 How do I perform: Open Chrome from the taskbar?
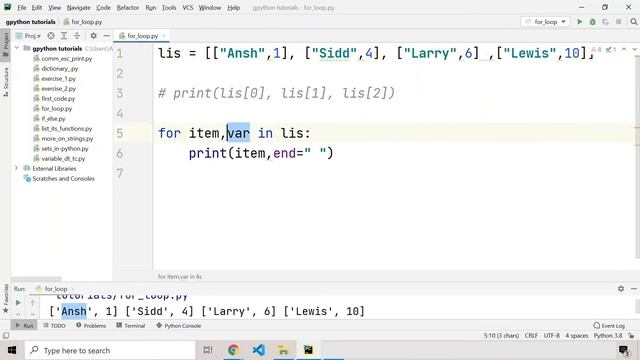tap(233, 350)
